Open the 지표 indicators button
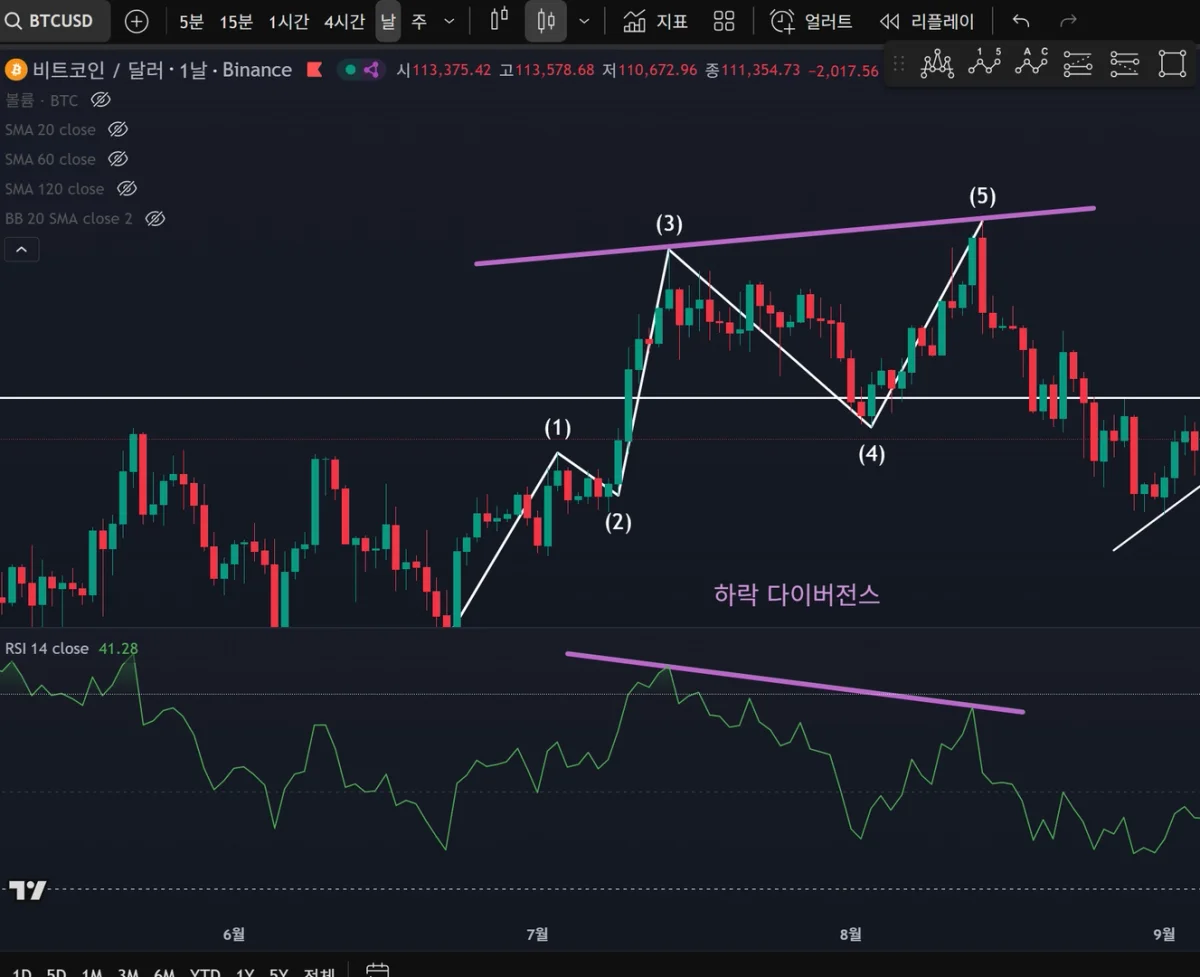Viewport: 1200px width, 977px height. pyautogui.click(x=655, y=21)
